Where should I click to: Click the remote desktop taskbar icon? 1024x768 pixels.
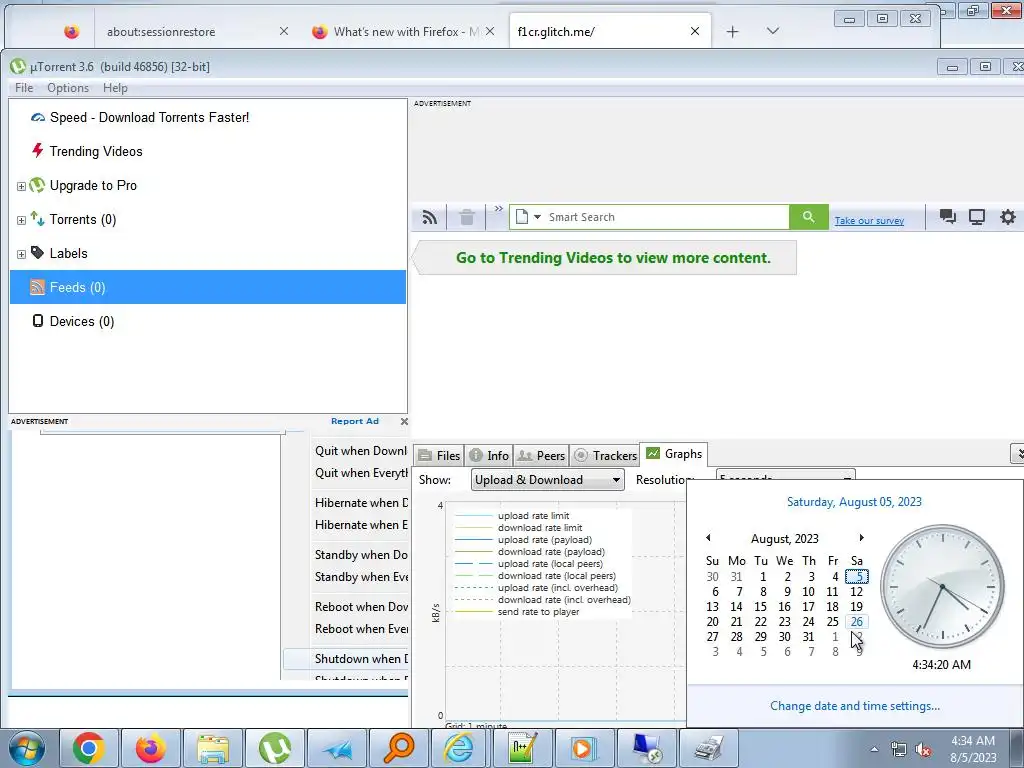point(646,748)
